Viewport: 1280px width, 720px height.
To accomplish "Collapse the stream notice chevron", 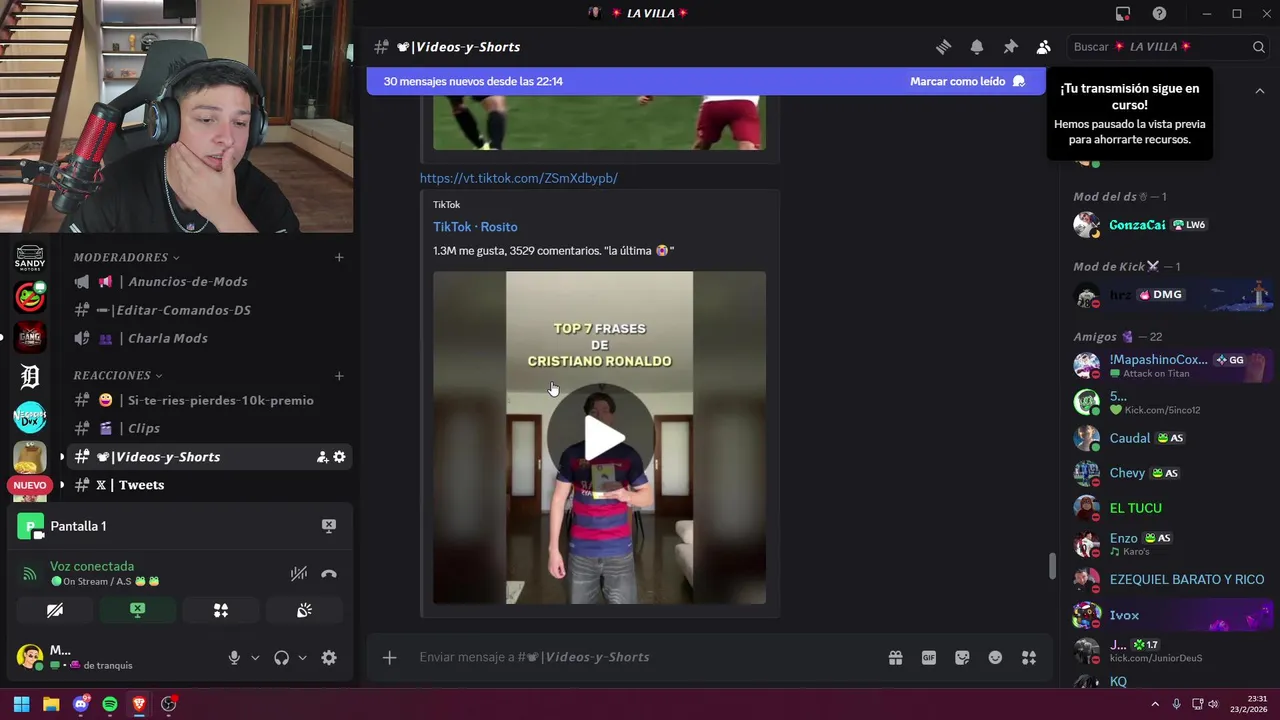I will tap(1260, 91).
